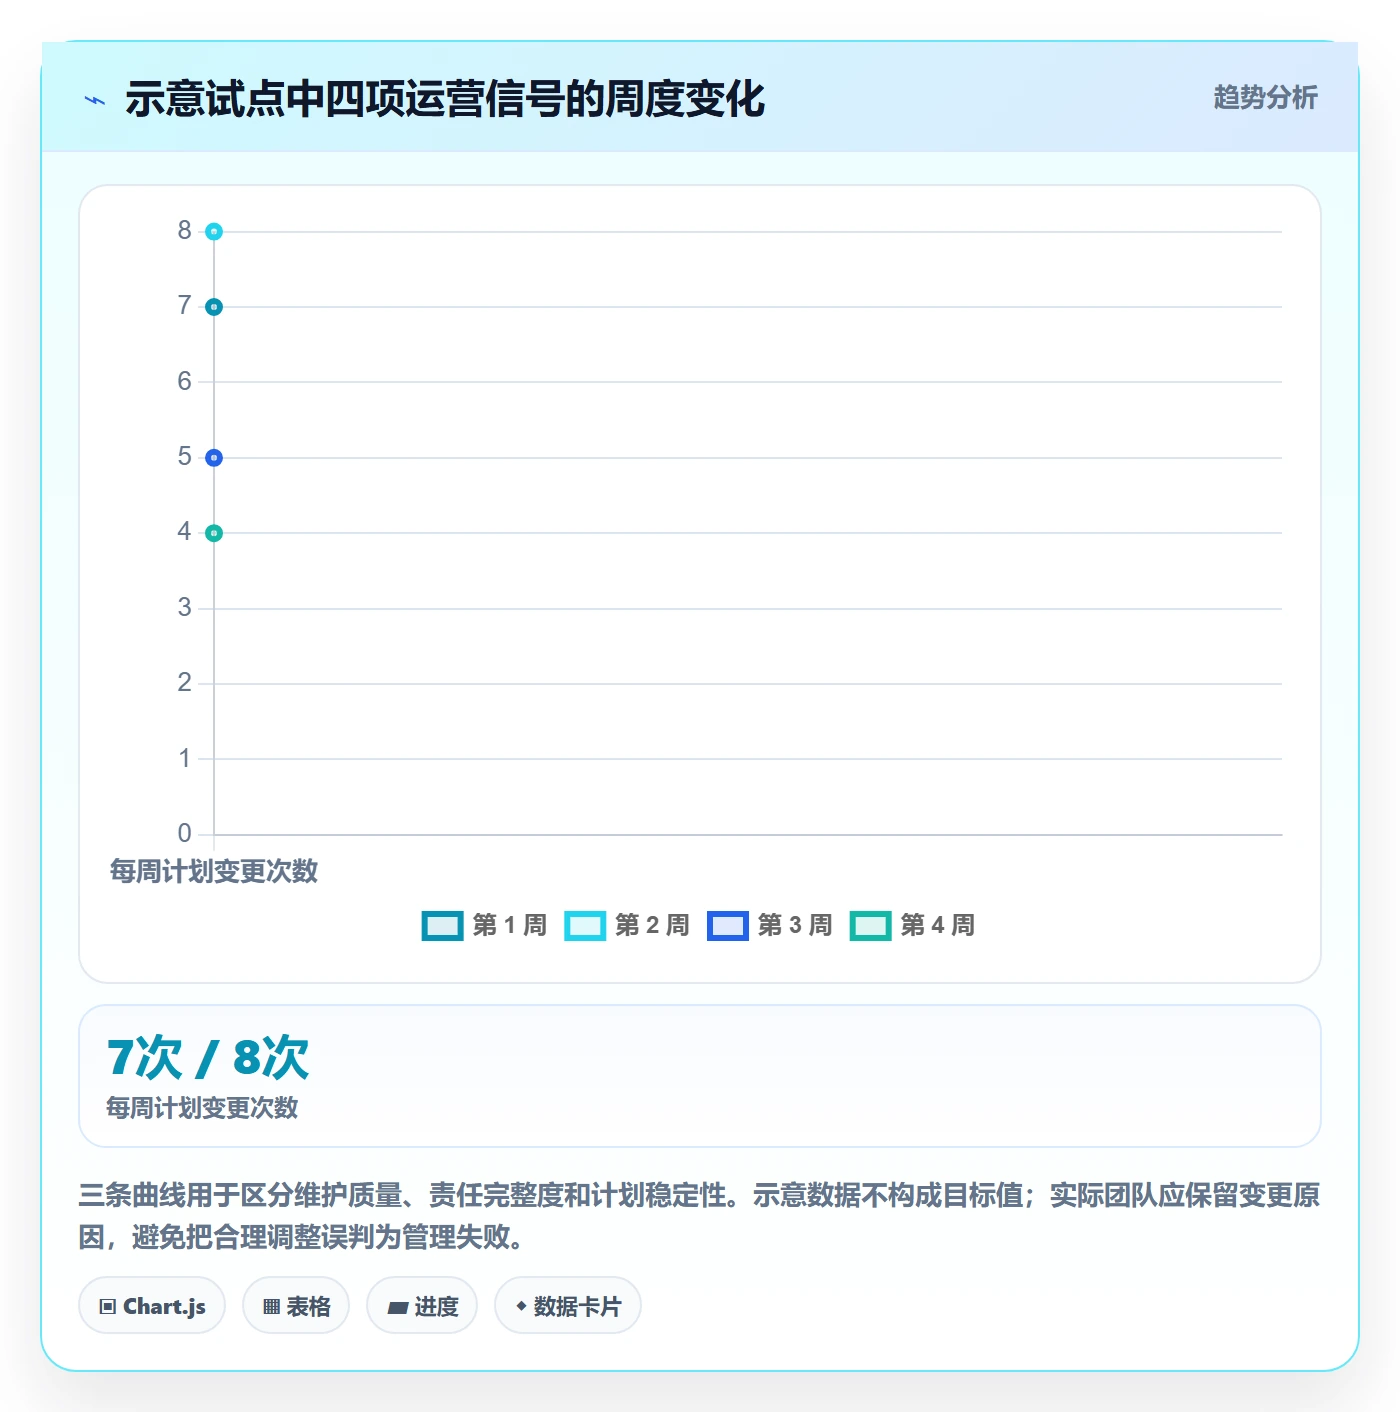Click the y-axis tick label 3
Image resolution: width=1400 pixels, height=1412 pixels.
click(x=184, y=607)
